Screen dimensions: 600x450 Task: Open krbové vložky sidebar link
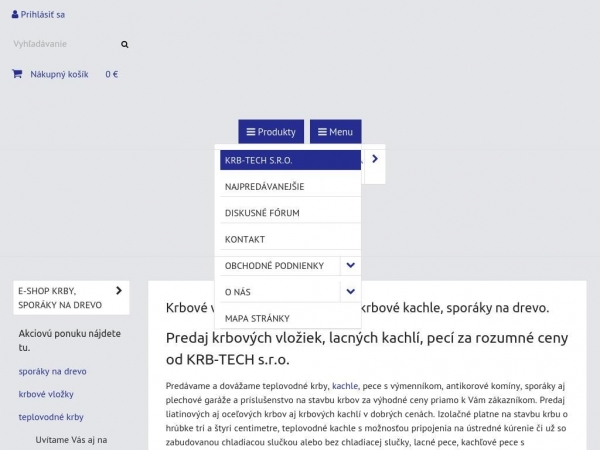[46, 394]
